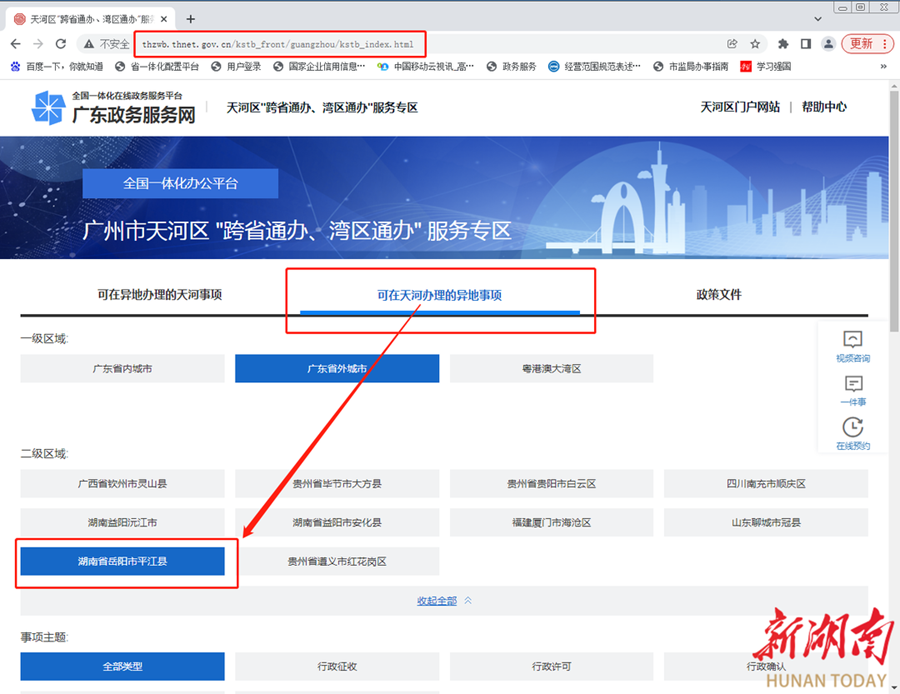Click the browser address bar URL
This screenshot has height=694, width=900.
click(290, 44)
